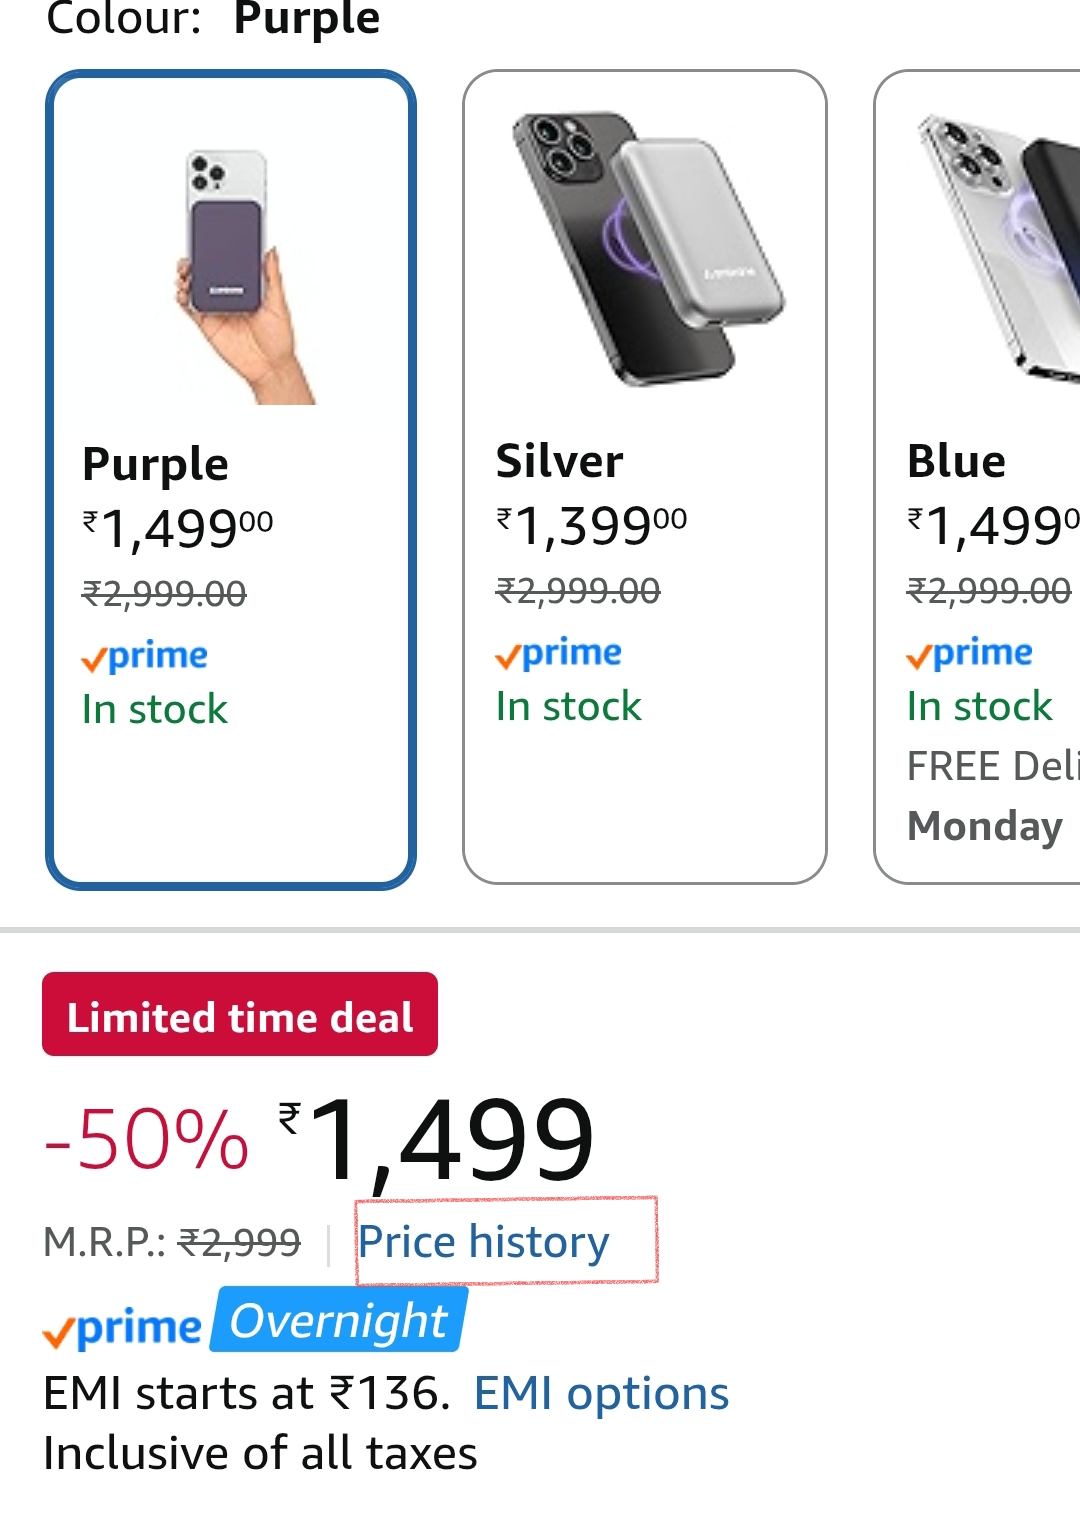
Task: Click the Limited time deal badge
Action: (x=240, y=1015)
